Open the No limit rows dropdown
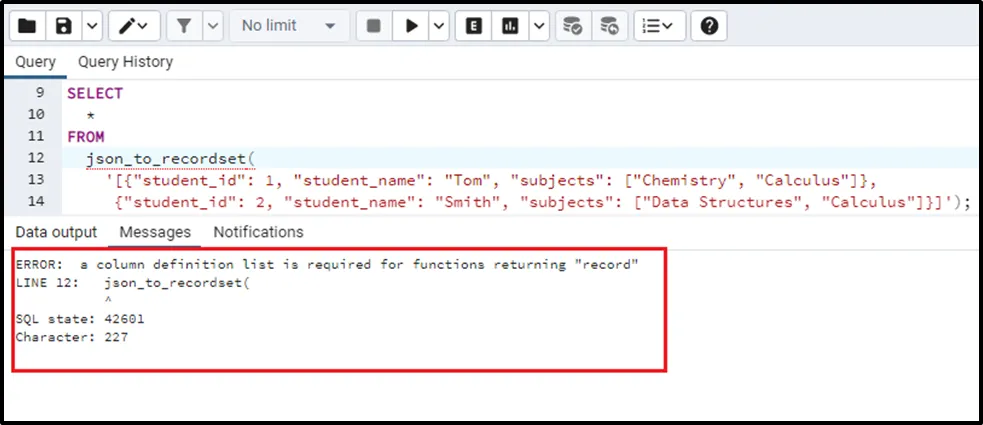The width and height of the screenshot is (983, 425). [289, 26]
